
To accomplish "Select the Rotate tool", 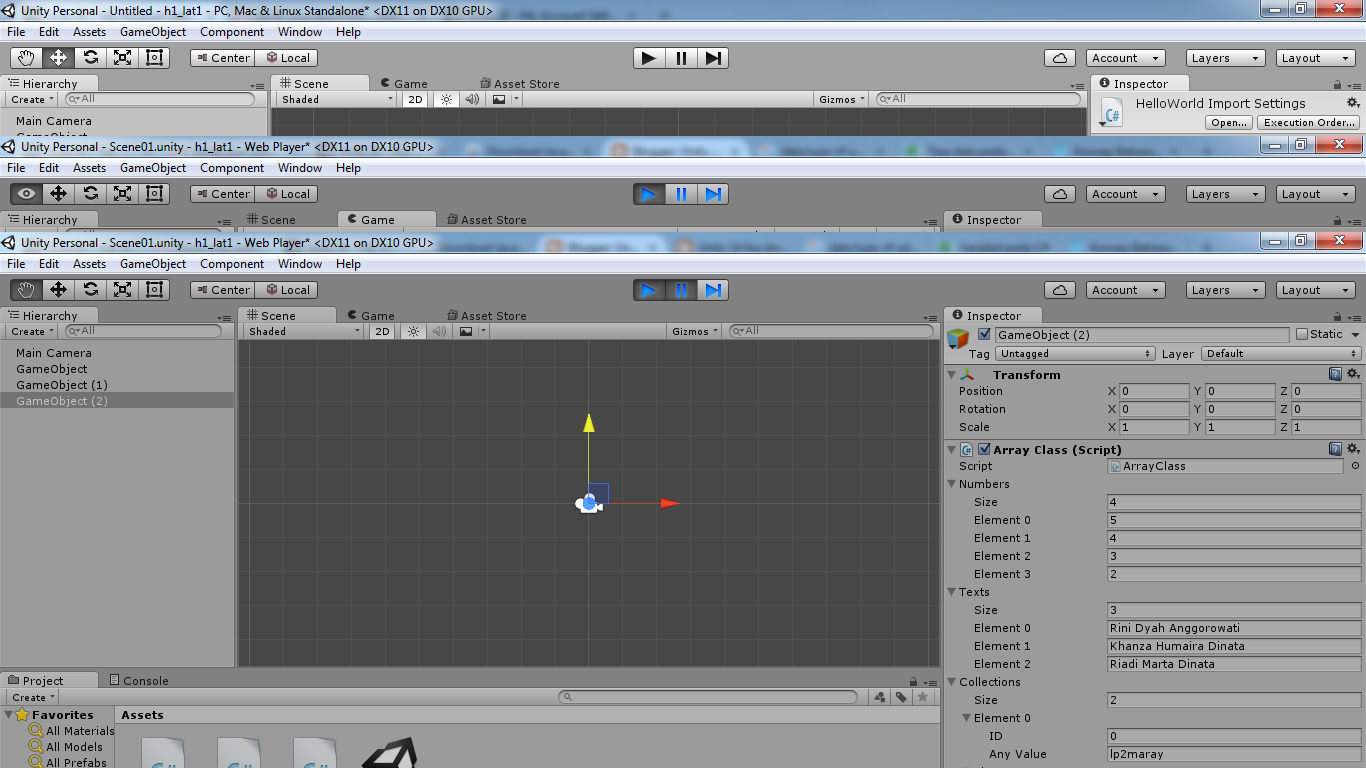I will [x=89, y=289].
